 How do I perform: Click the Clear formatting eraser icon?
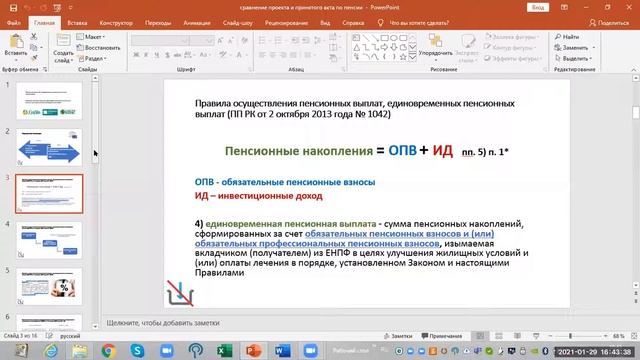(x=244, y=40)
